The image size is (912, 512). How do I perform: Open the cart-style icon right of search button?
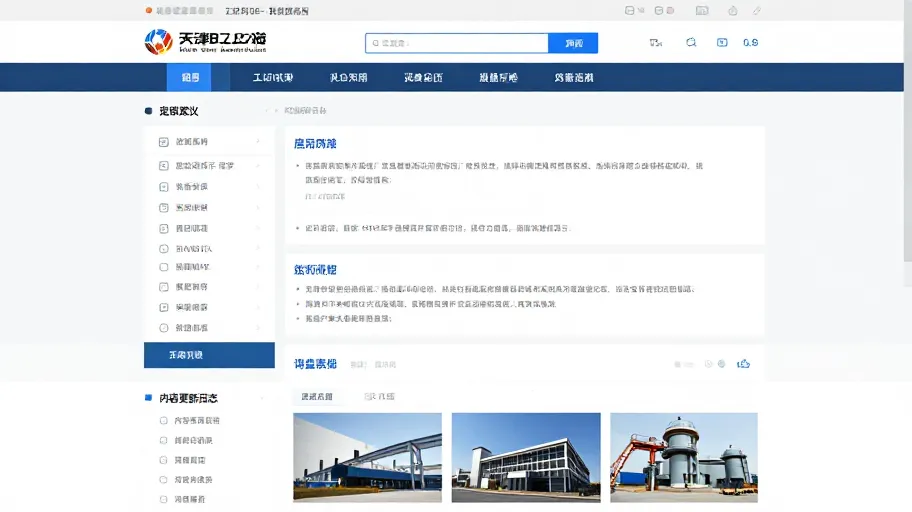[656, 42]
